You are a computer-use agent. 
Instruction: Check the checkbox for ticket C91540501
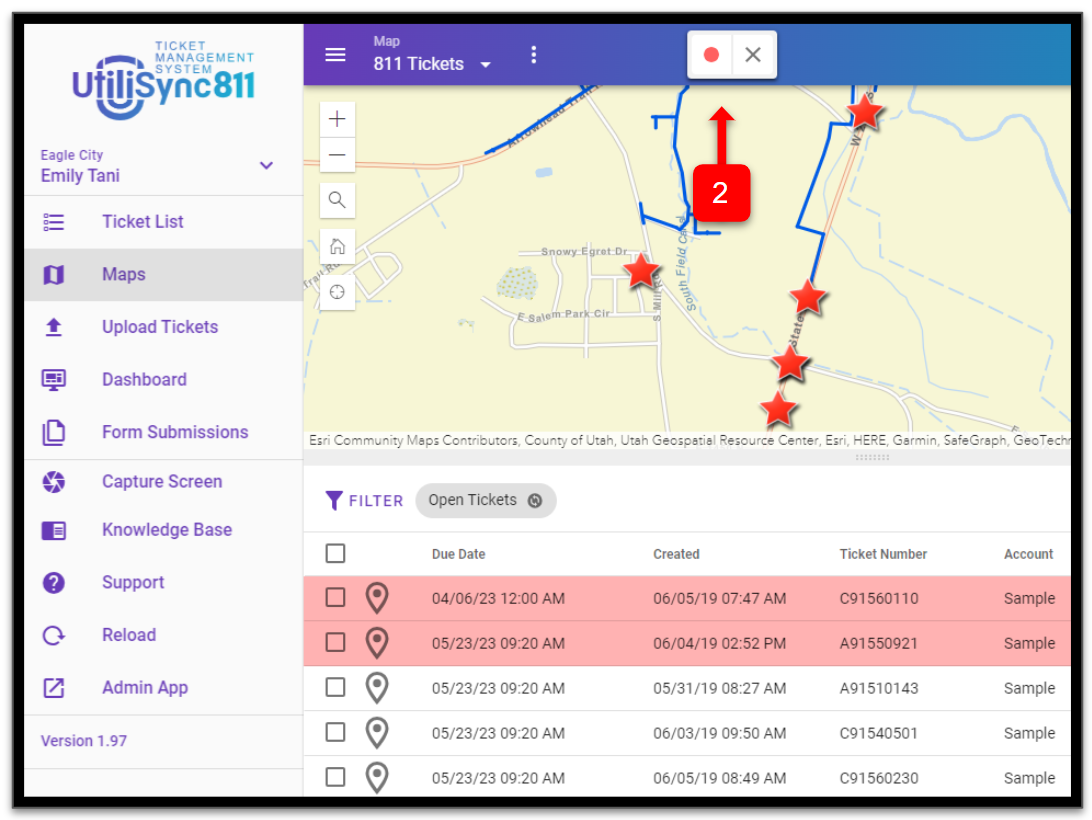[336, 732]
